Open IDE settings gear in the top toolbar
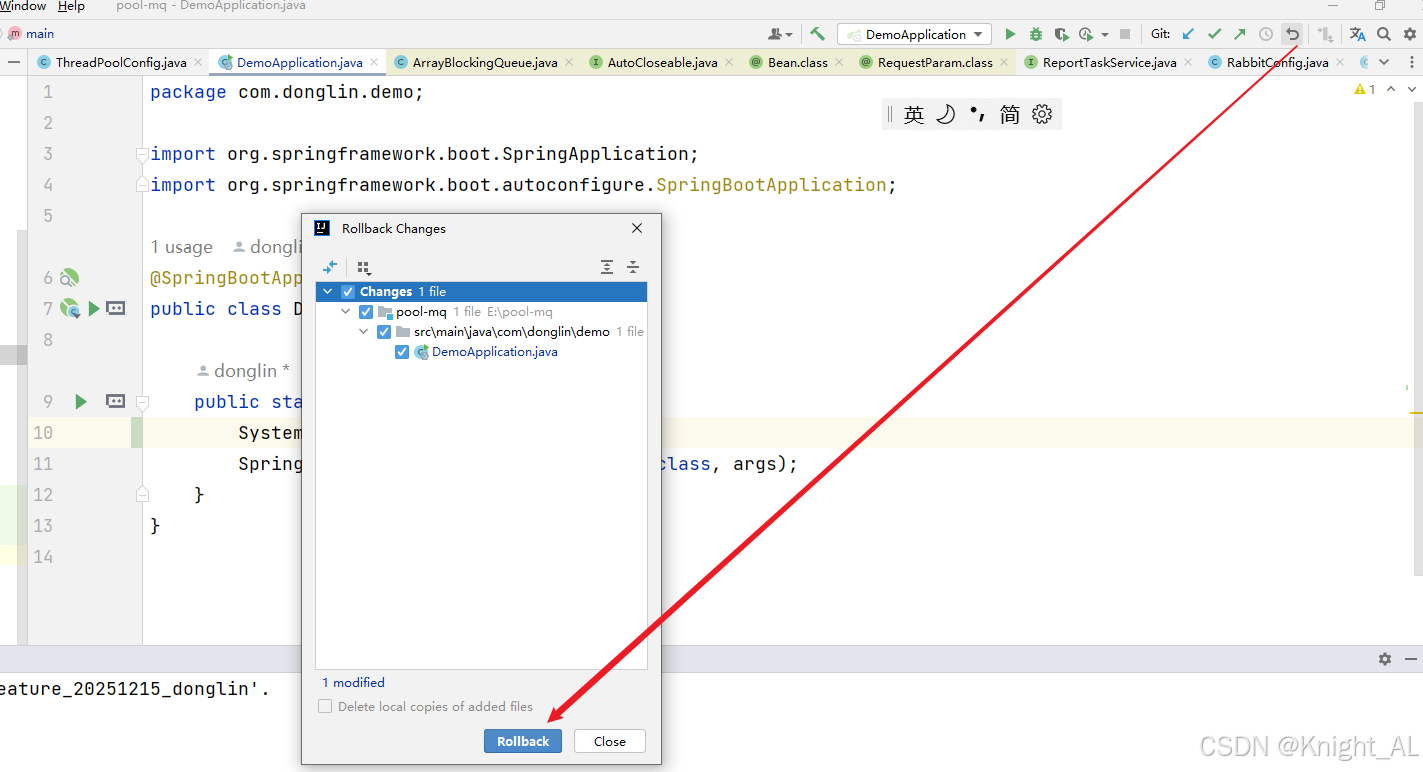Screen dimensions: 1423x772 tap(1410, 34)
